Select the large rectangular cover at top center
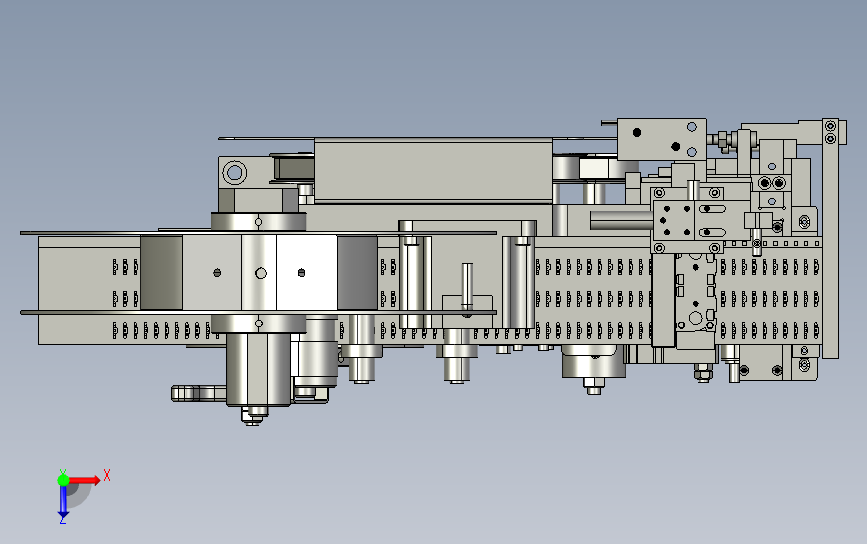The height and width of the screenshot is (544, 867). point(433,170)
